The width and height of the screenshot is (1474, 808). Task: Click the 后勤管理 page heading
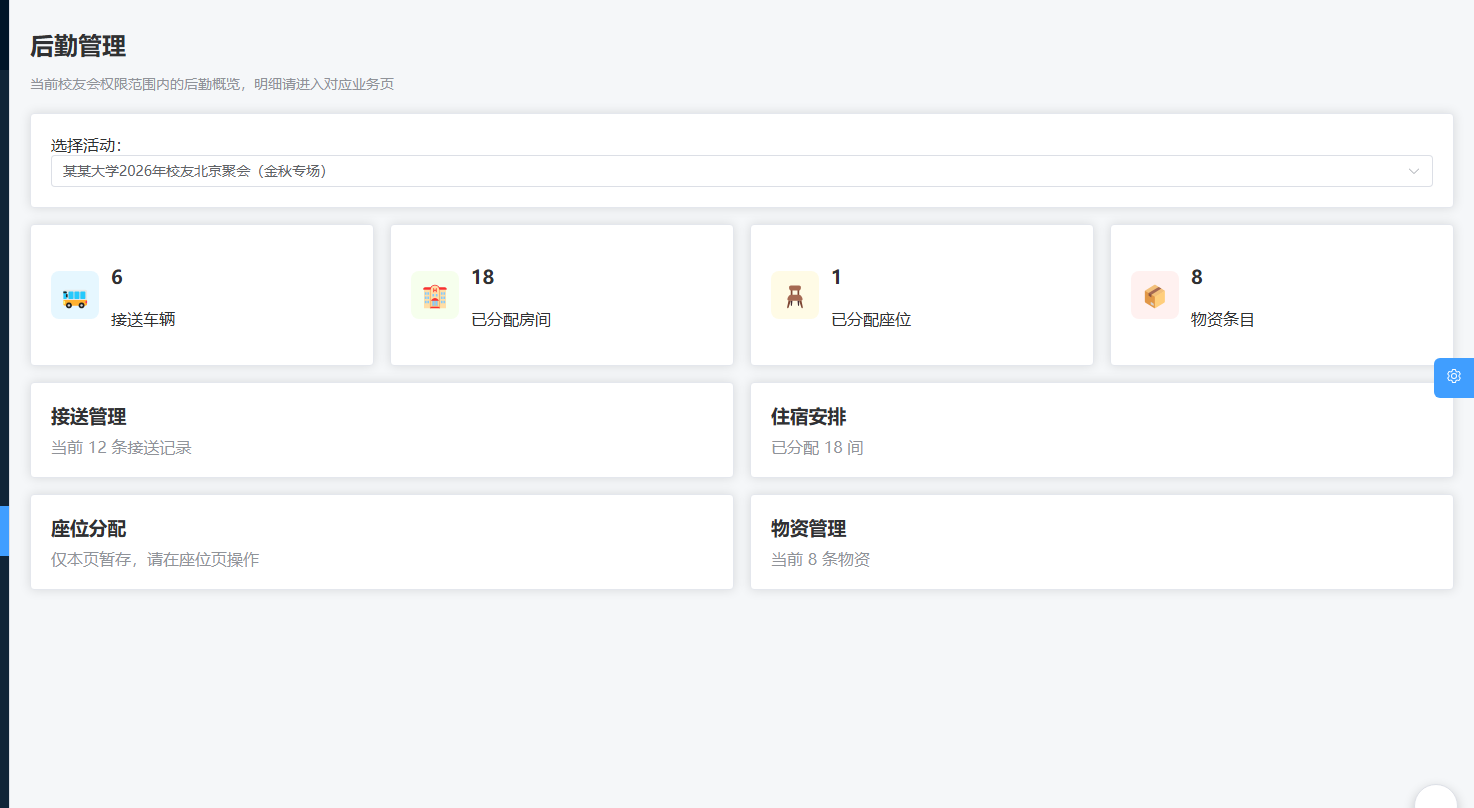pyautogui.click(x=78, y=46)
